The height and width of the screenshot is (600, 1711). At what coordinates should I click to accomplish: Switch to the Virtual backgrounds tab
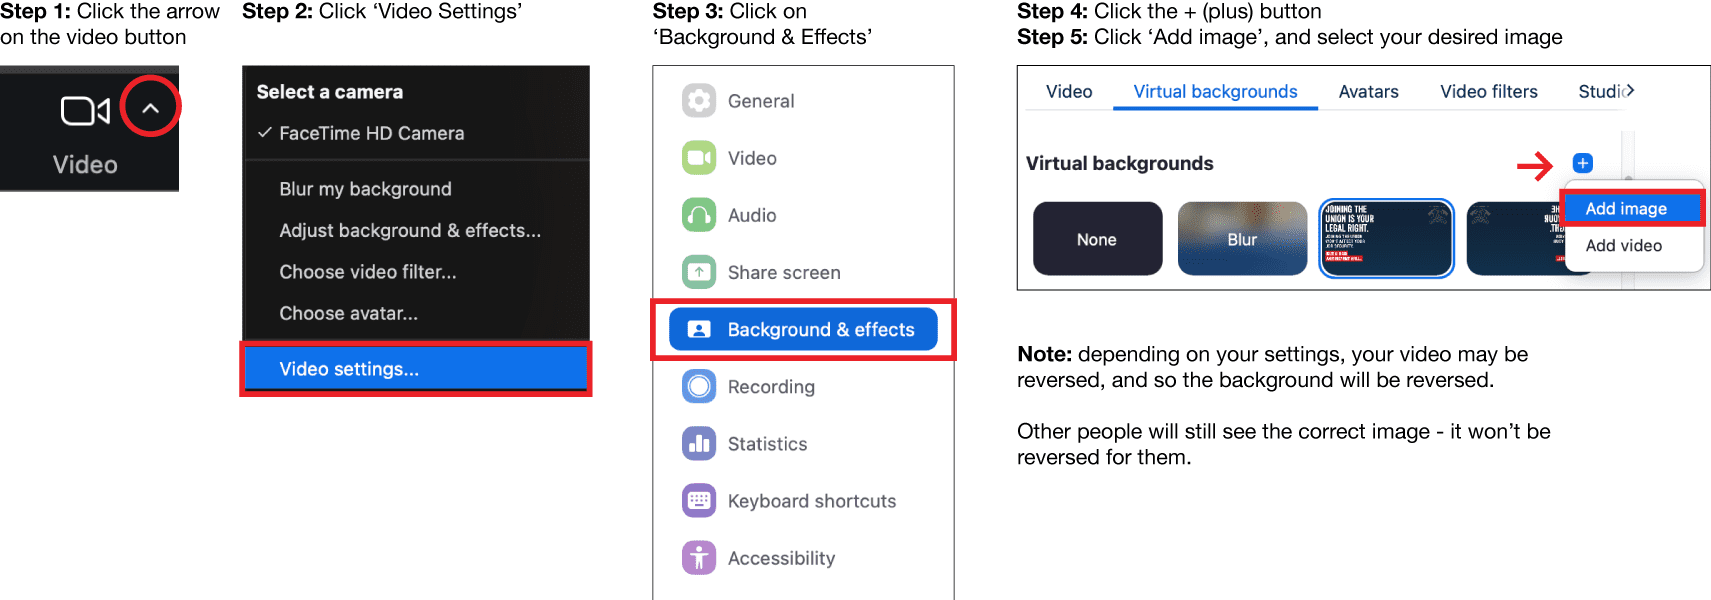tap(1215, 91)
